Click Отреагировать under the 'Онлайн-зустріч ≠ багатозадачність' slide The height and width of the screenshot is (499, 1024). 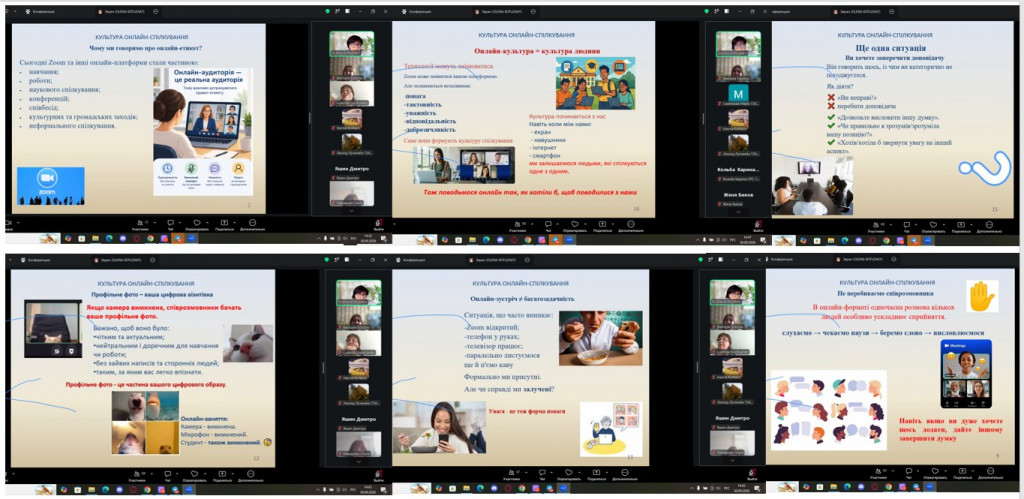coord(569,475)
